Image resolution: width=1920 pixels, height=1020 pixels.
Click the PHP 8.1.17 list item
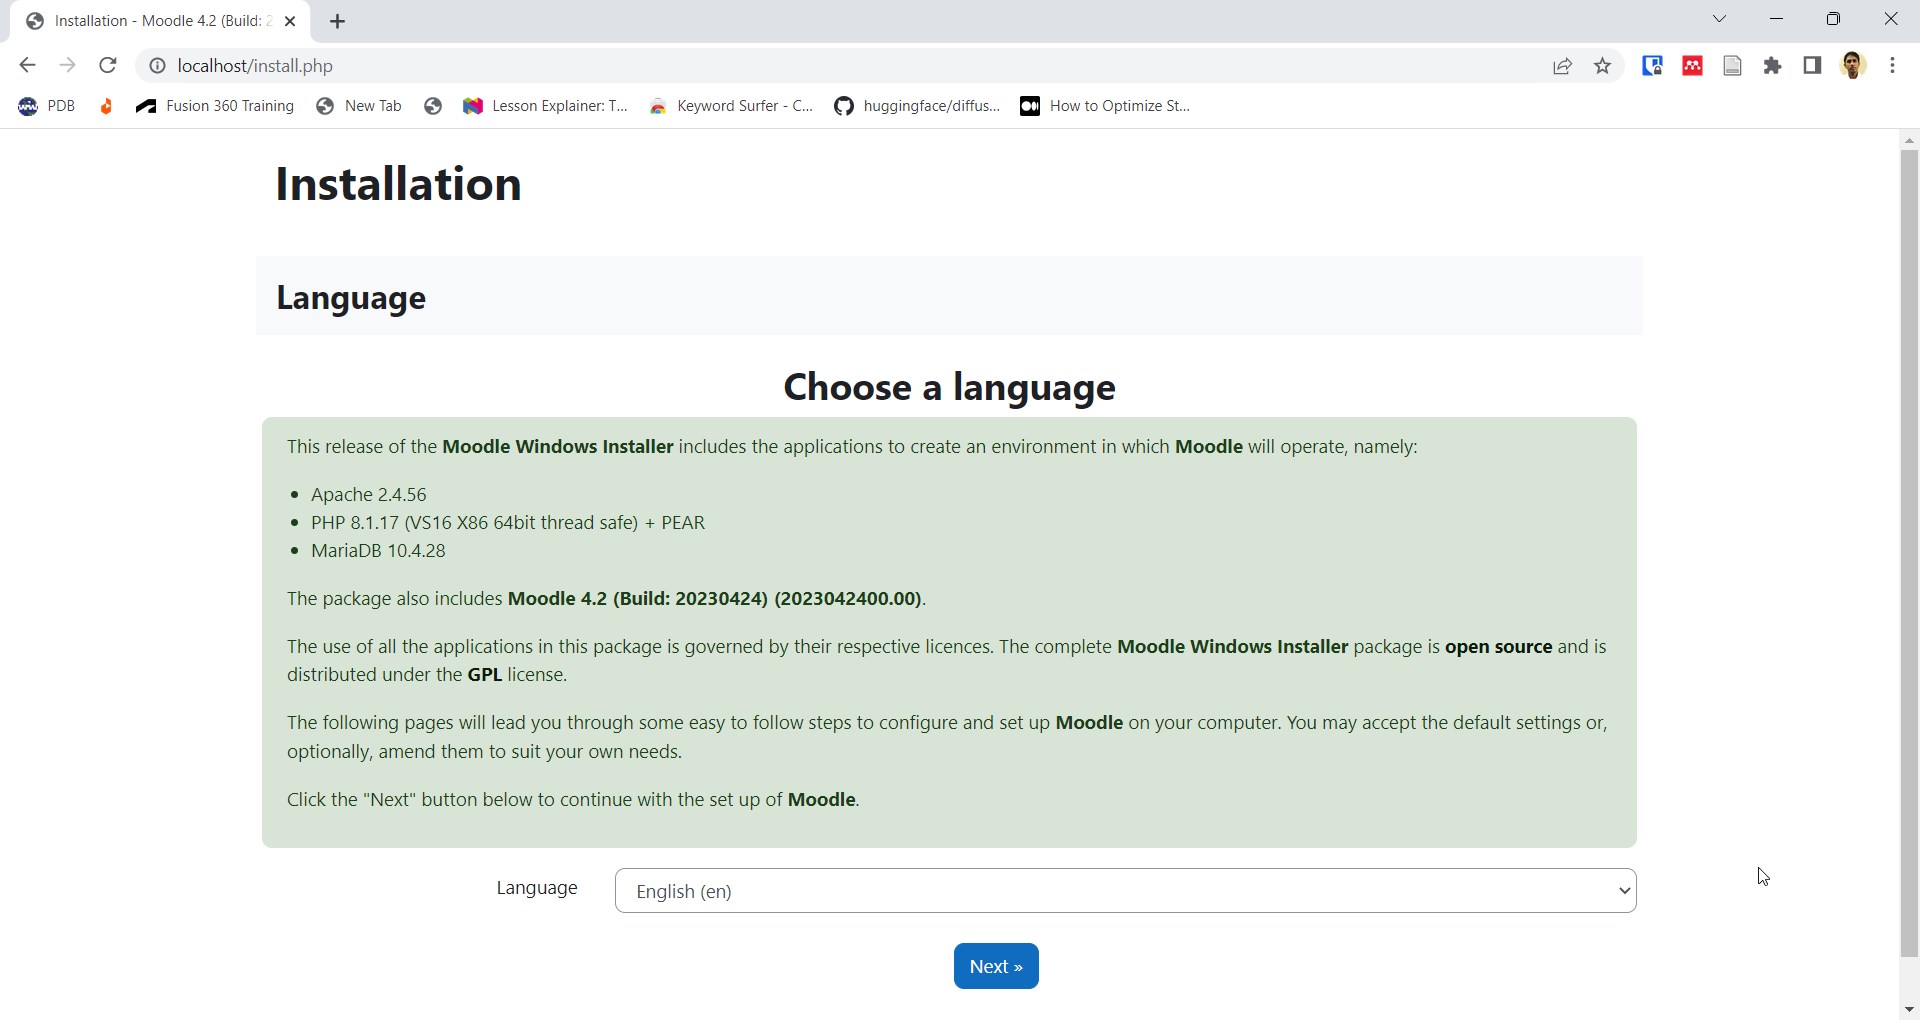point(508,522)
